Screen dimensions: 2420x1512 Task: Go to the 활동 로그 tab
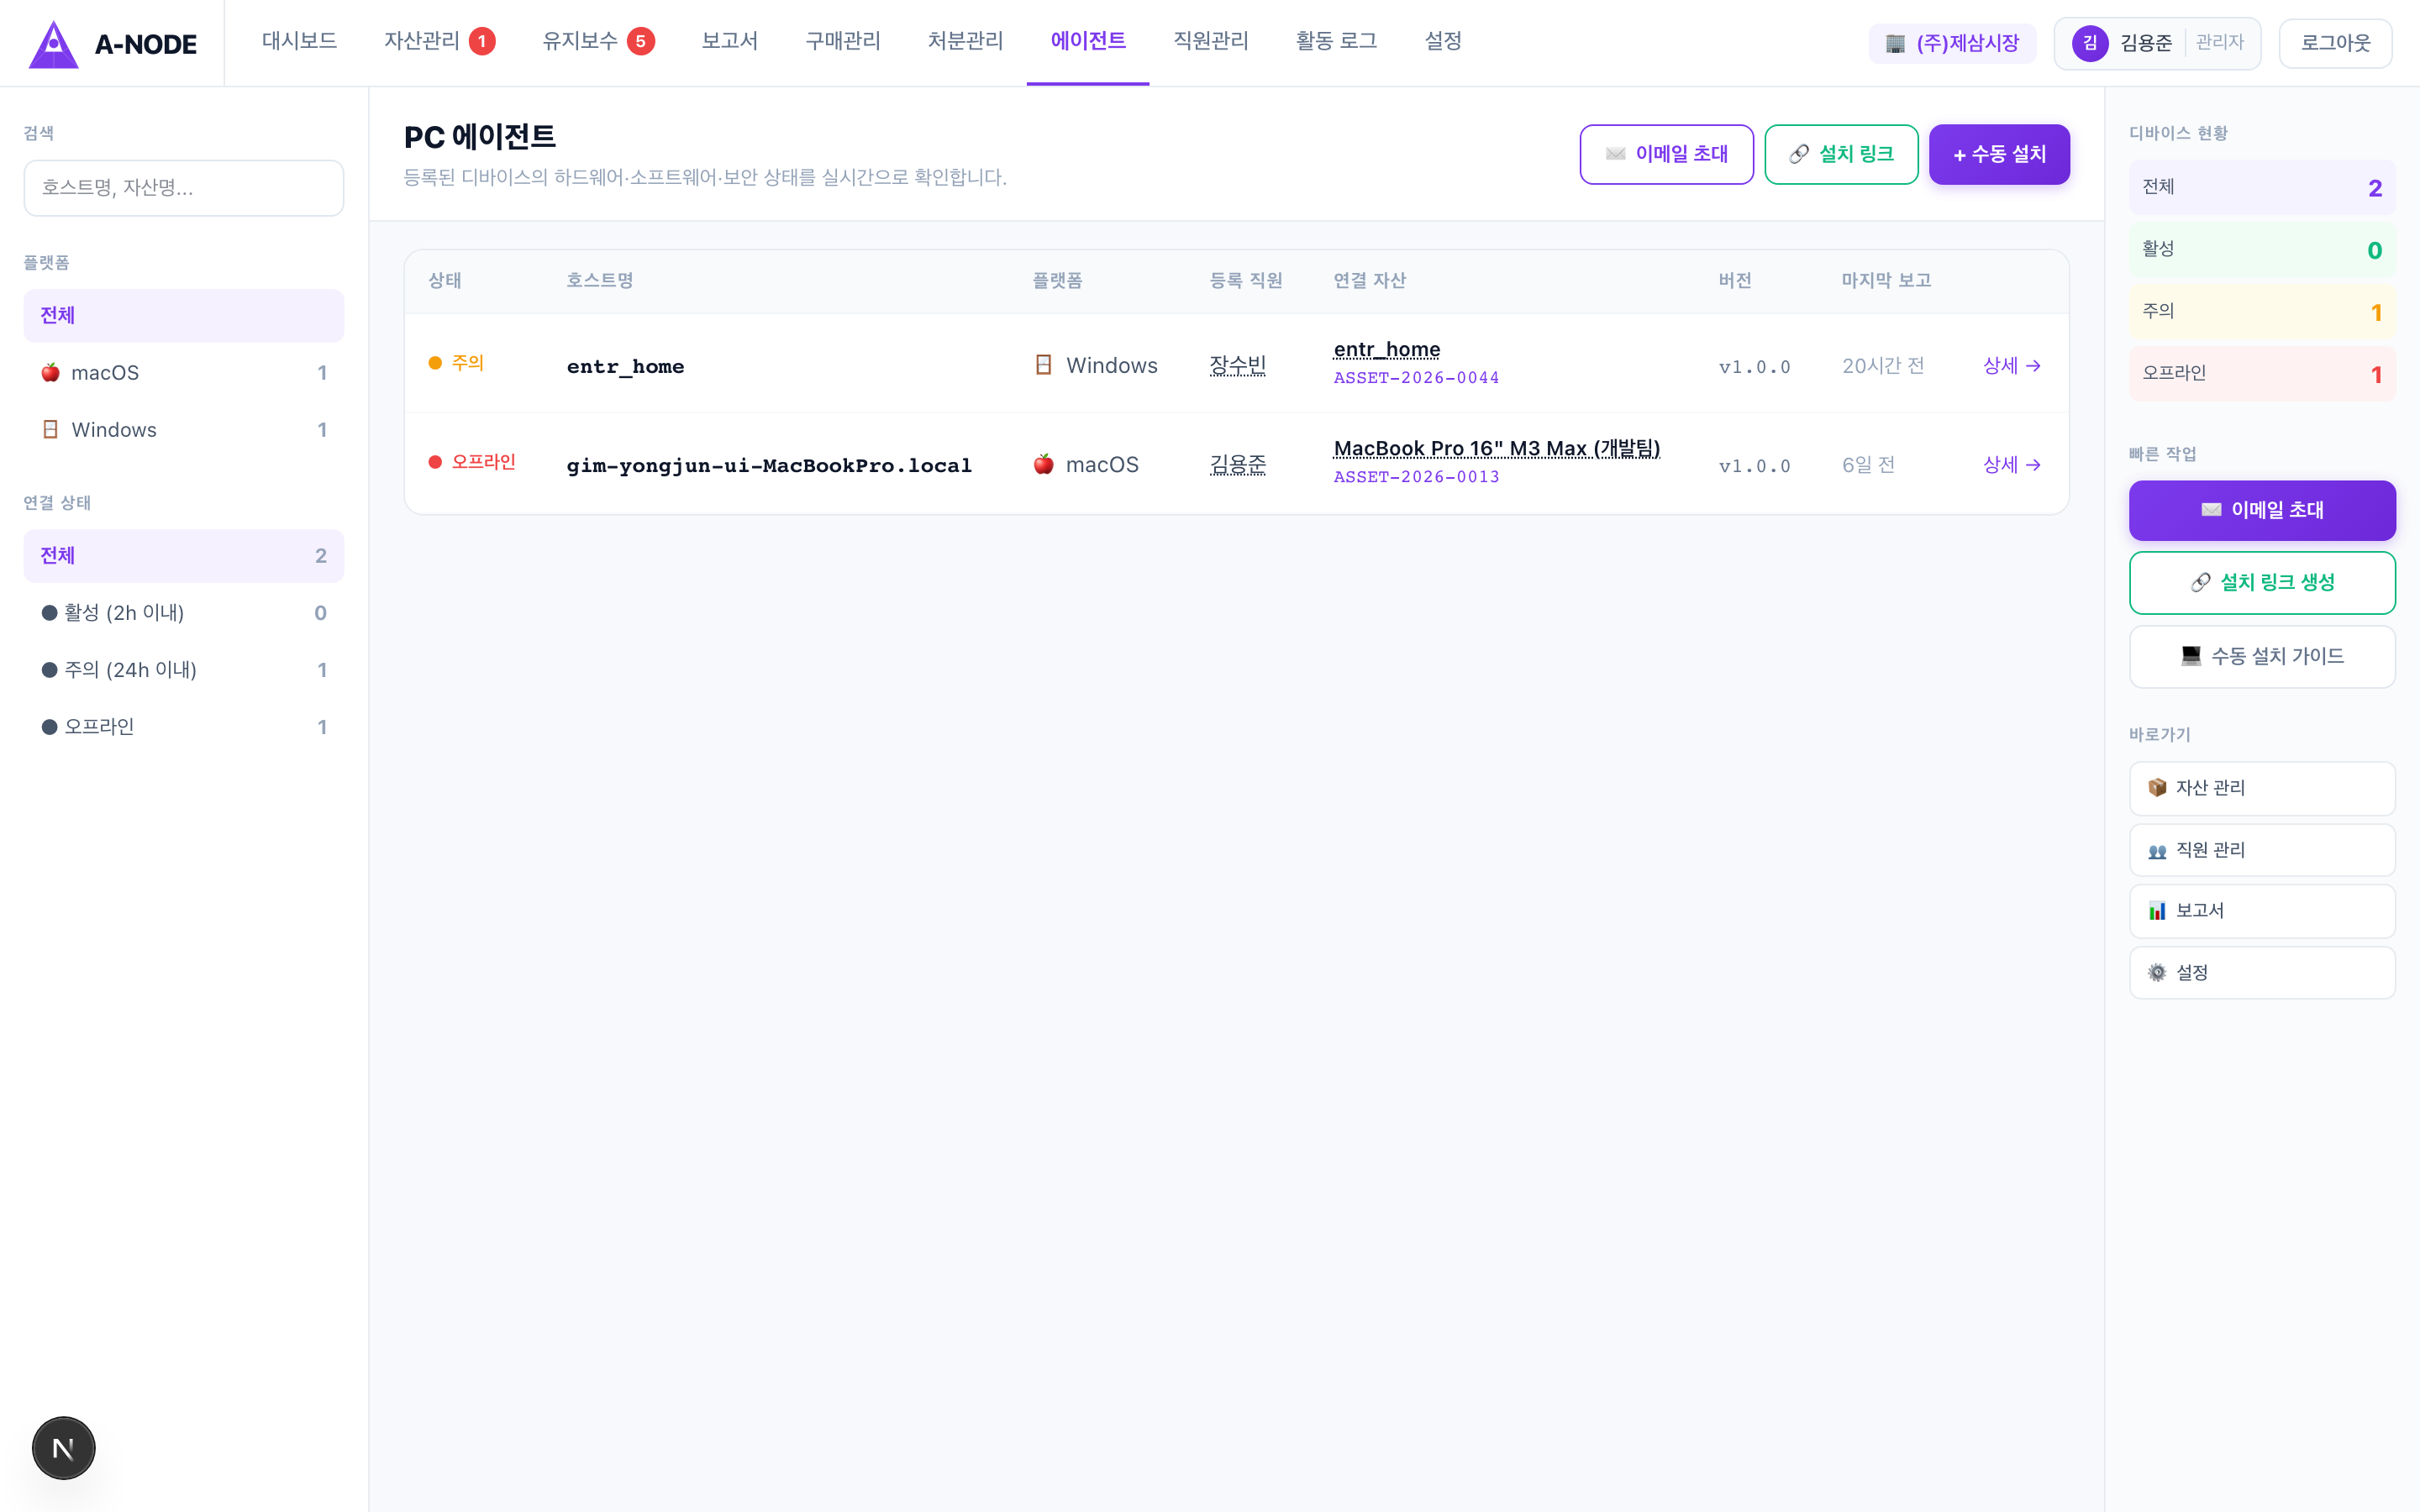pyautogui.click(x=1335, y=41)
